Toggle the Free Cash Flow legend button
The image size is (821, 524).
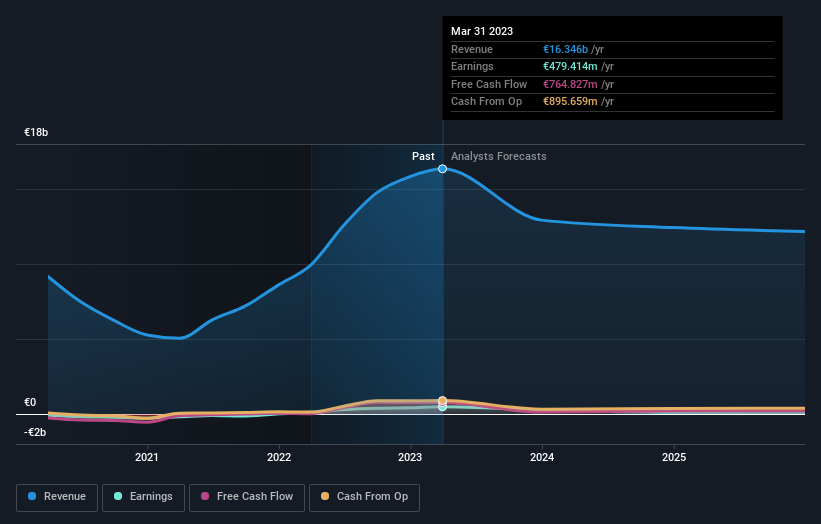pyautogui.click(x=247, y=497)
